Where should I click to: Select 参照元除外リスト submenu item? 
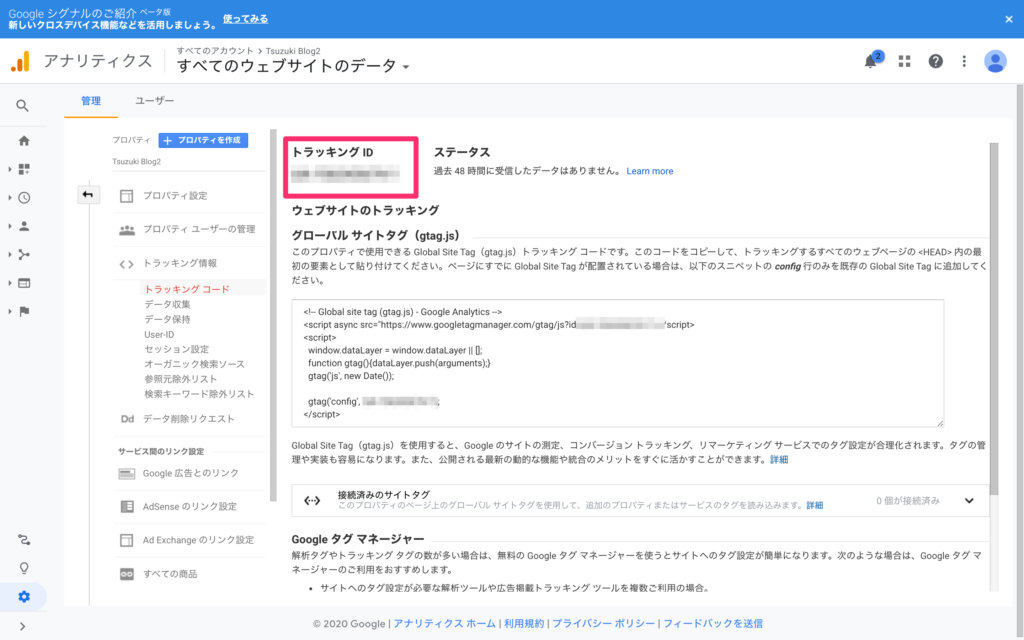[x=180, y=379]
